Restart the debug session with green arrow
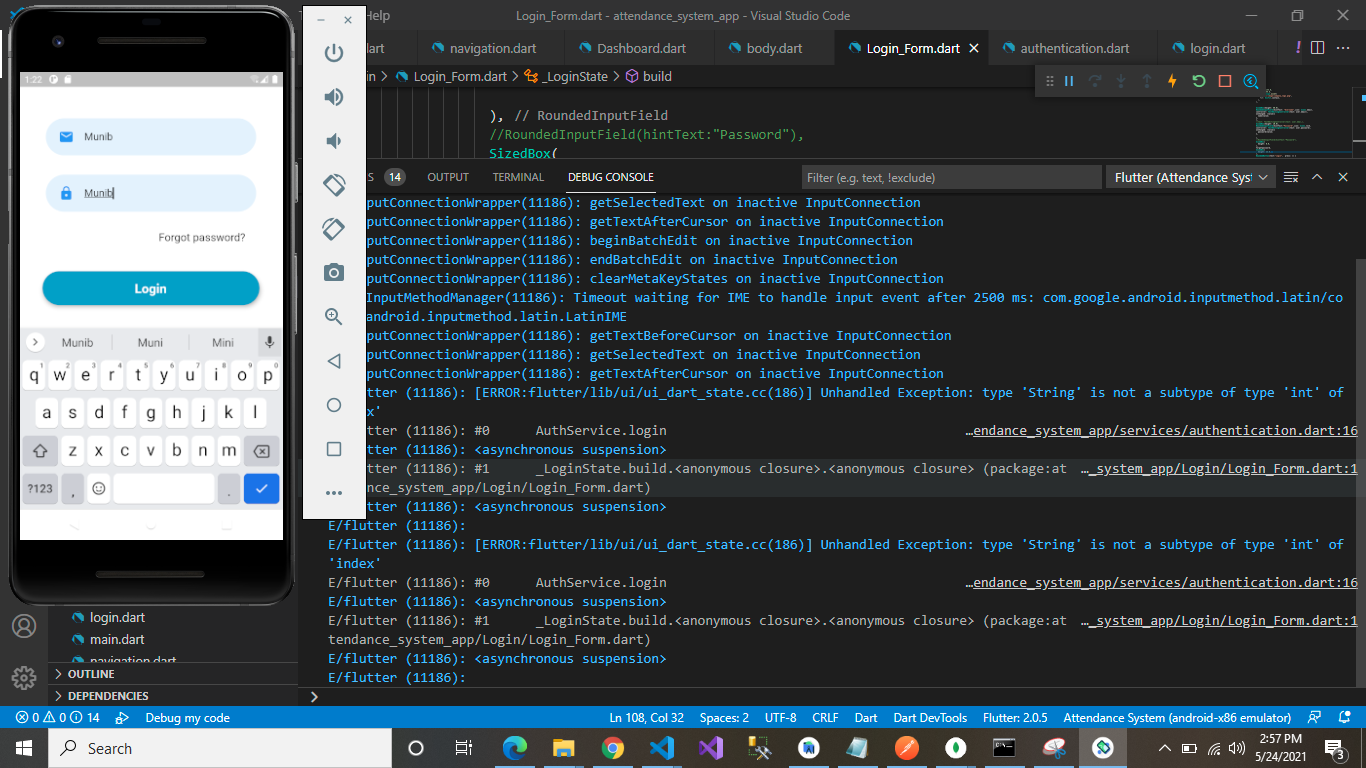The image size is (1366, 768). [1199, 81]
